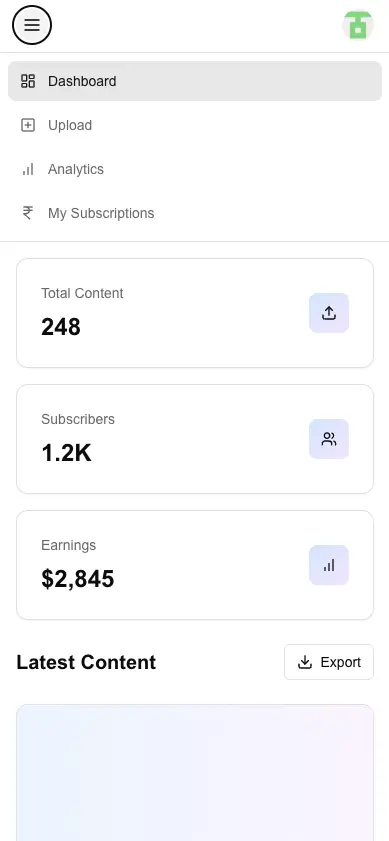Open the green user avatar

tap(358, 25)
